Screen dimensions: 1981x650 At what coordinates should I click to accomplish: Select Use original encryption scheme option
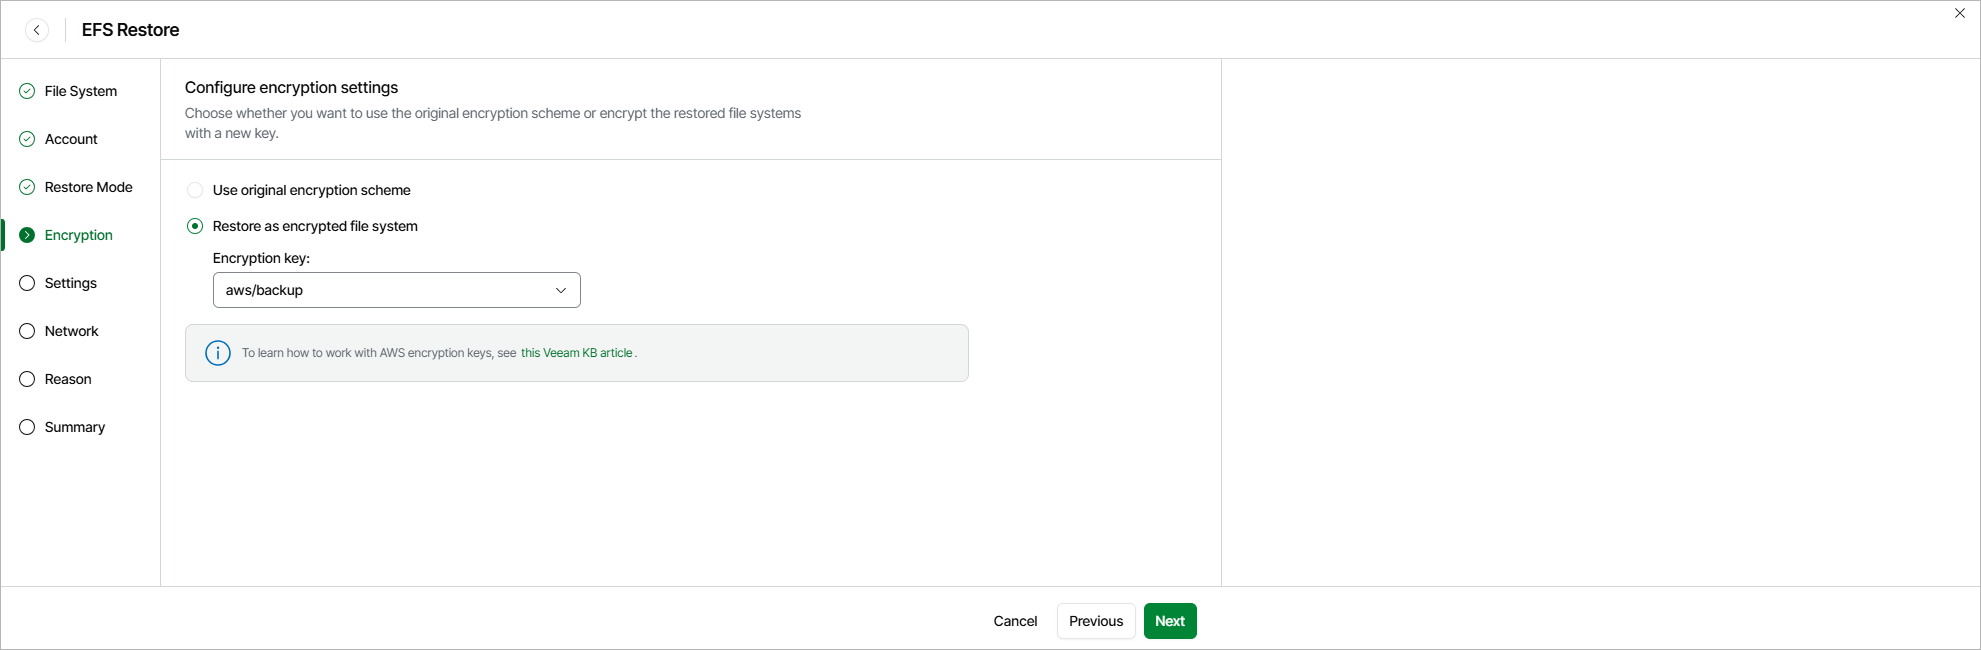195,190
